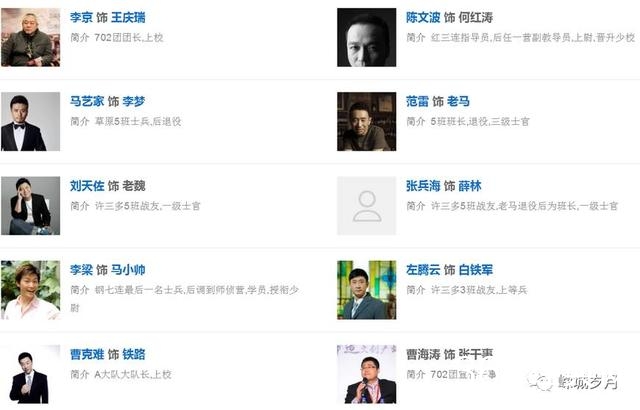The image size is (640, 410).
Task: Open 李梁's photo thumbnail
Action: click(30, 290)
